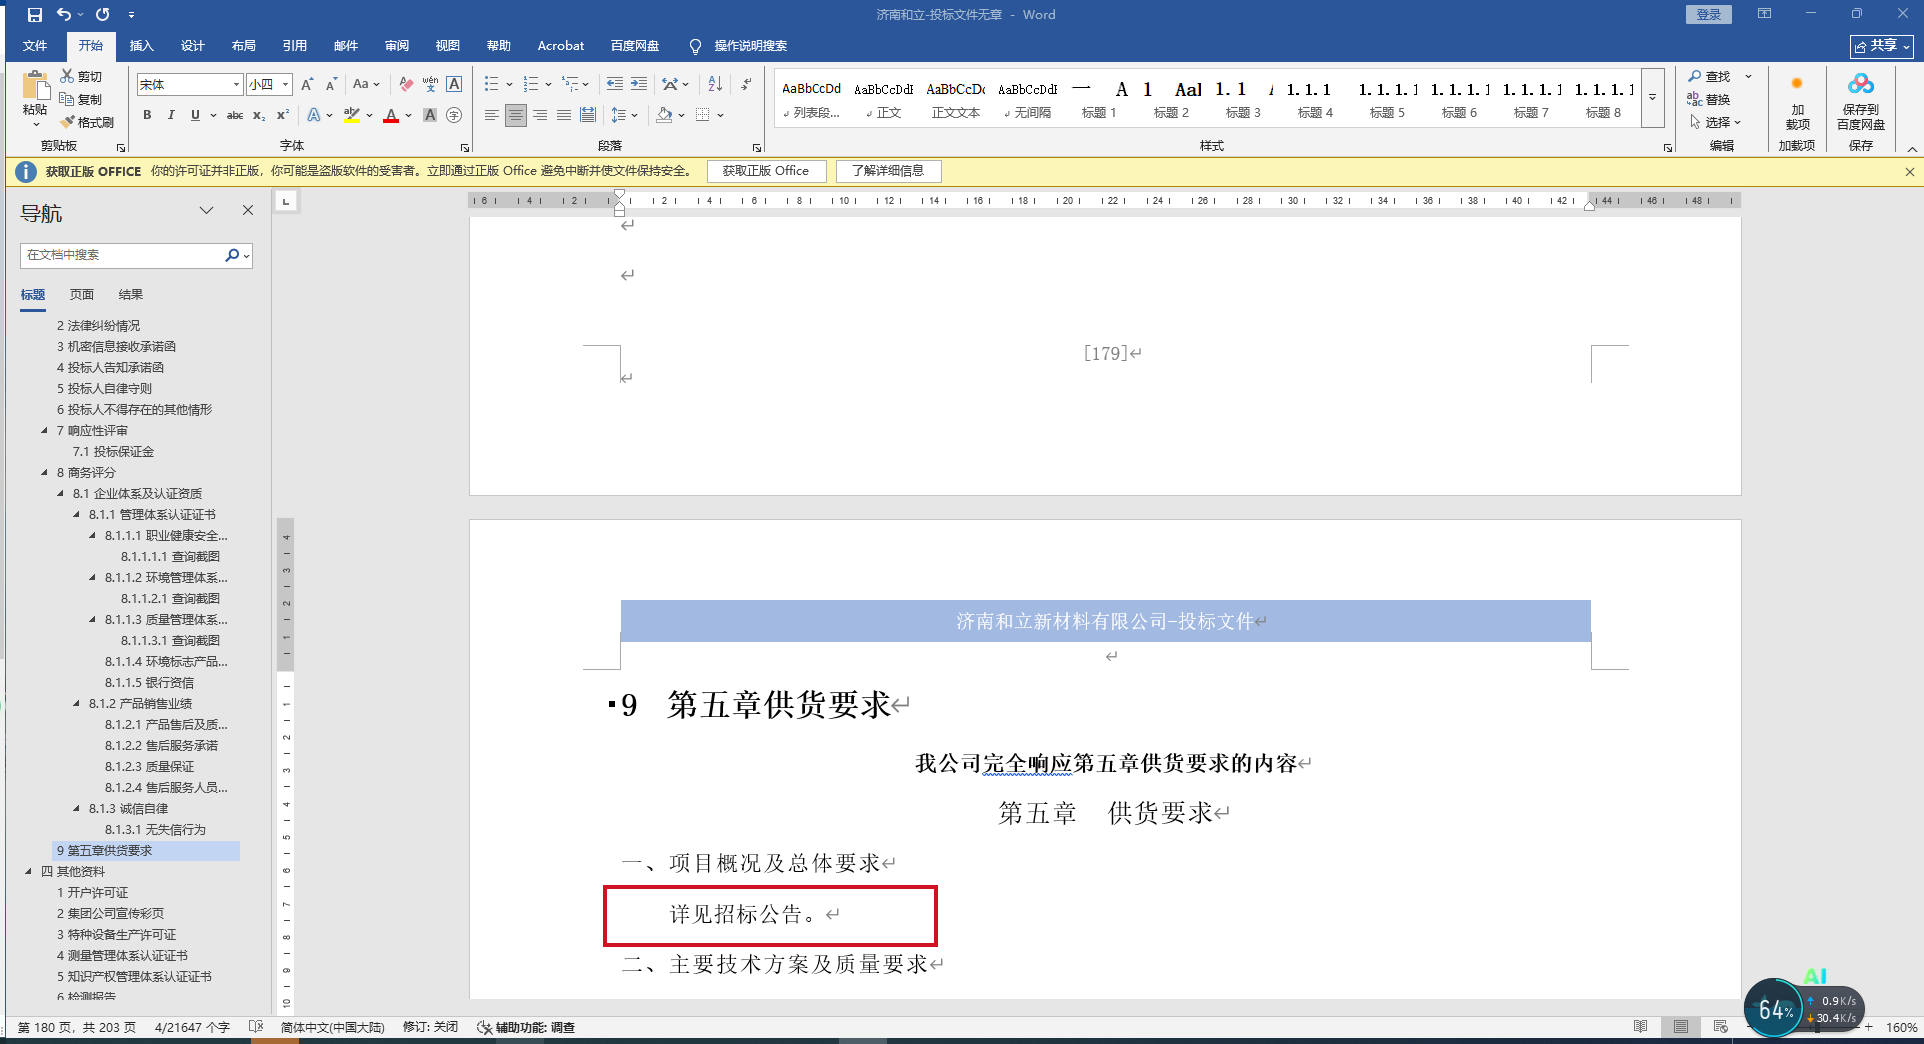Open the 审阅 ribbon tab
Screen dimensions: 1924x1044
[x=396, y=46]
